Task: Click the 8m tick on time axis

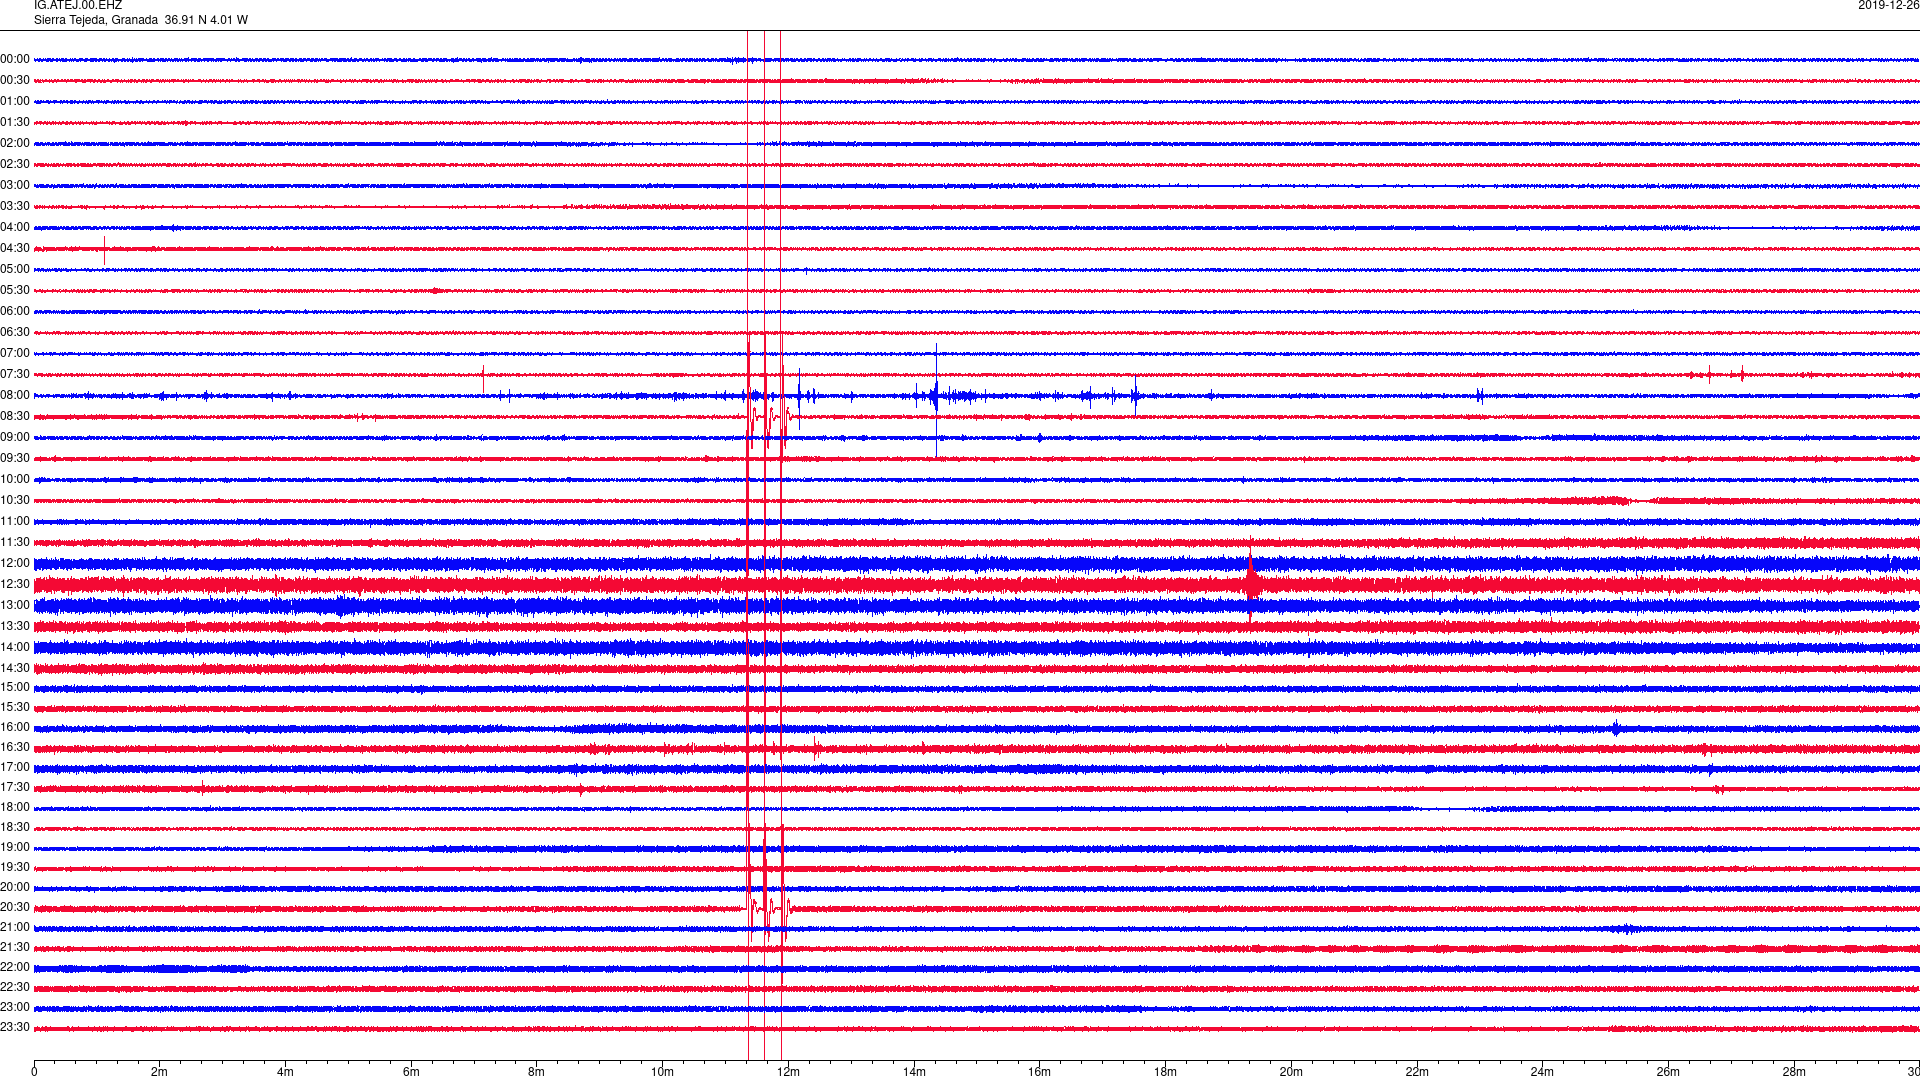Action: pyautogui.click(x=537, y=1072)
